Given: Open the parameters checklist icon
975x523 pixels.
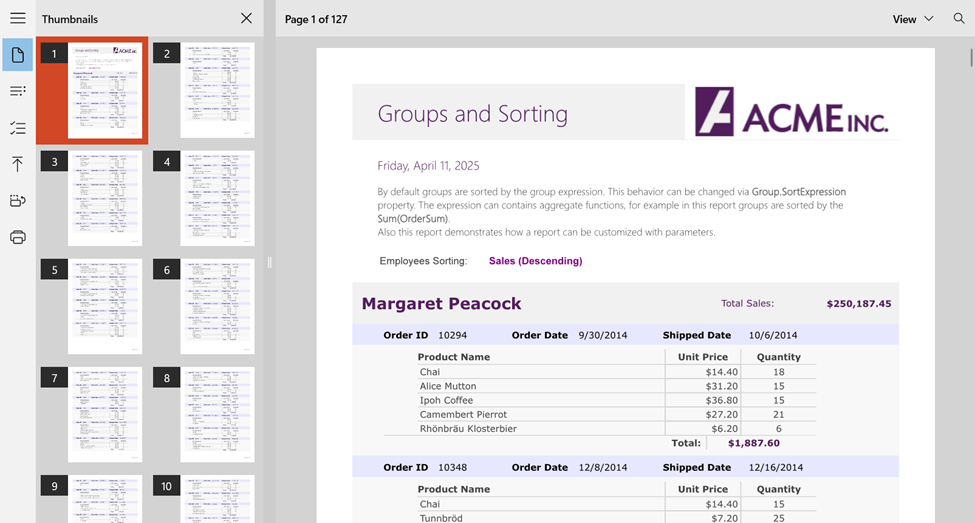Looking at the screenshot, I should pos(17,128).
